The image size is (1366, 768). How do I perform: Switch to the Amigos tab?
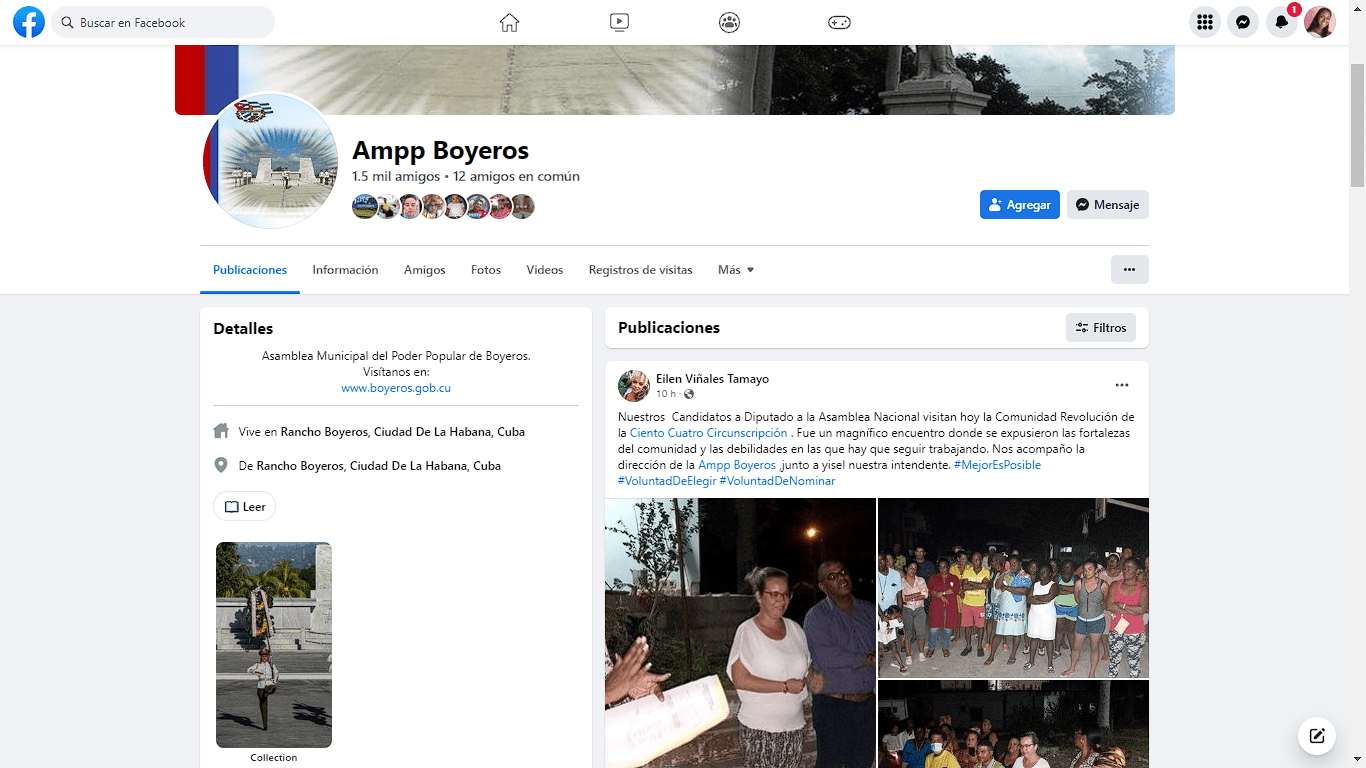pos(425,270)
